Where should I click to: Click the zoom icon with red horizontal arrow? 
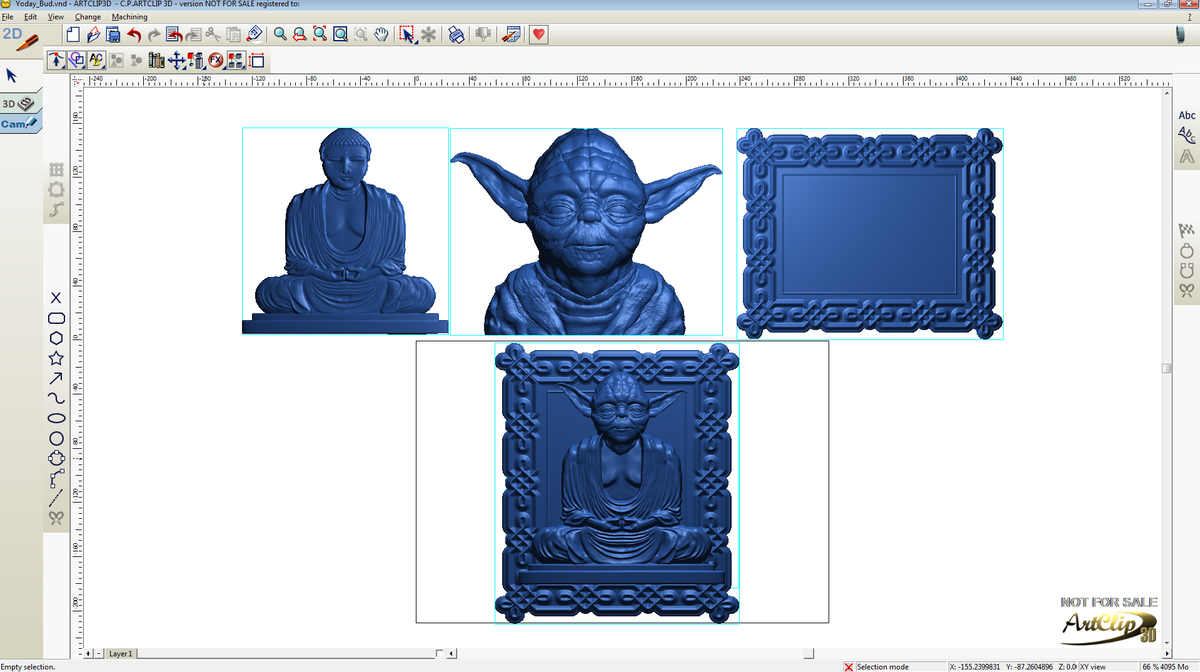[x=300, y=34]
